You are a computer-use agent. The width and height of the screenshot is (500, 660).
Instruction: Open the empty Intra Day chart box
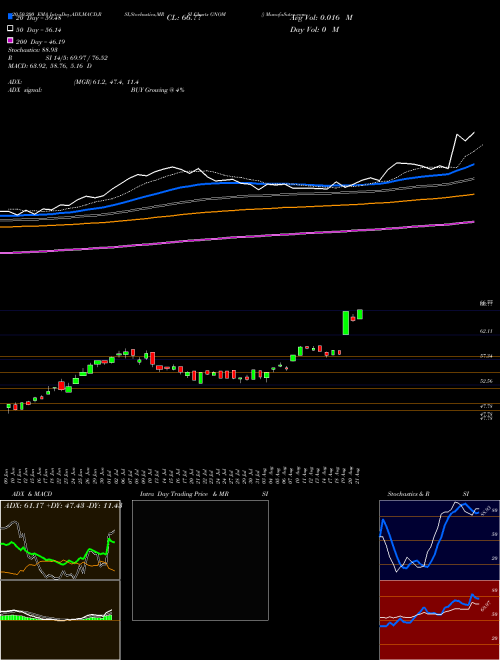[x=200, y=560]
